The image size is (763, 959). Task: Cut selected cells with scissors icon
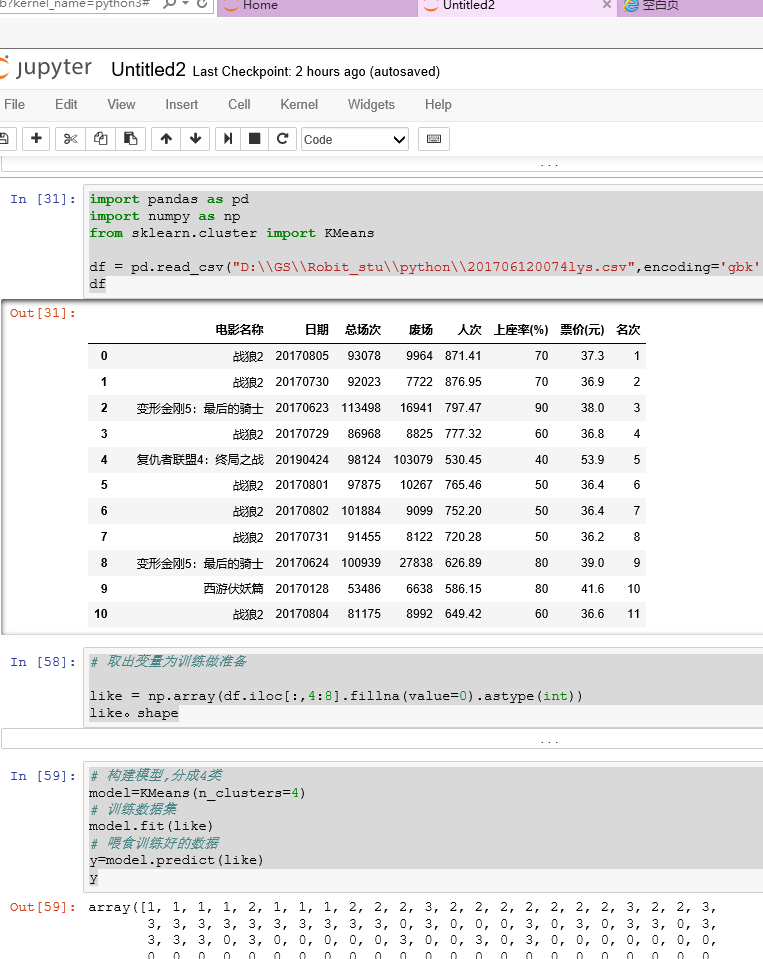click(70, 139)
